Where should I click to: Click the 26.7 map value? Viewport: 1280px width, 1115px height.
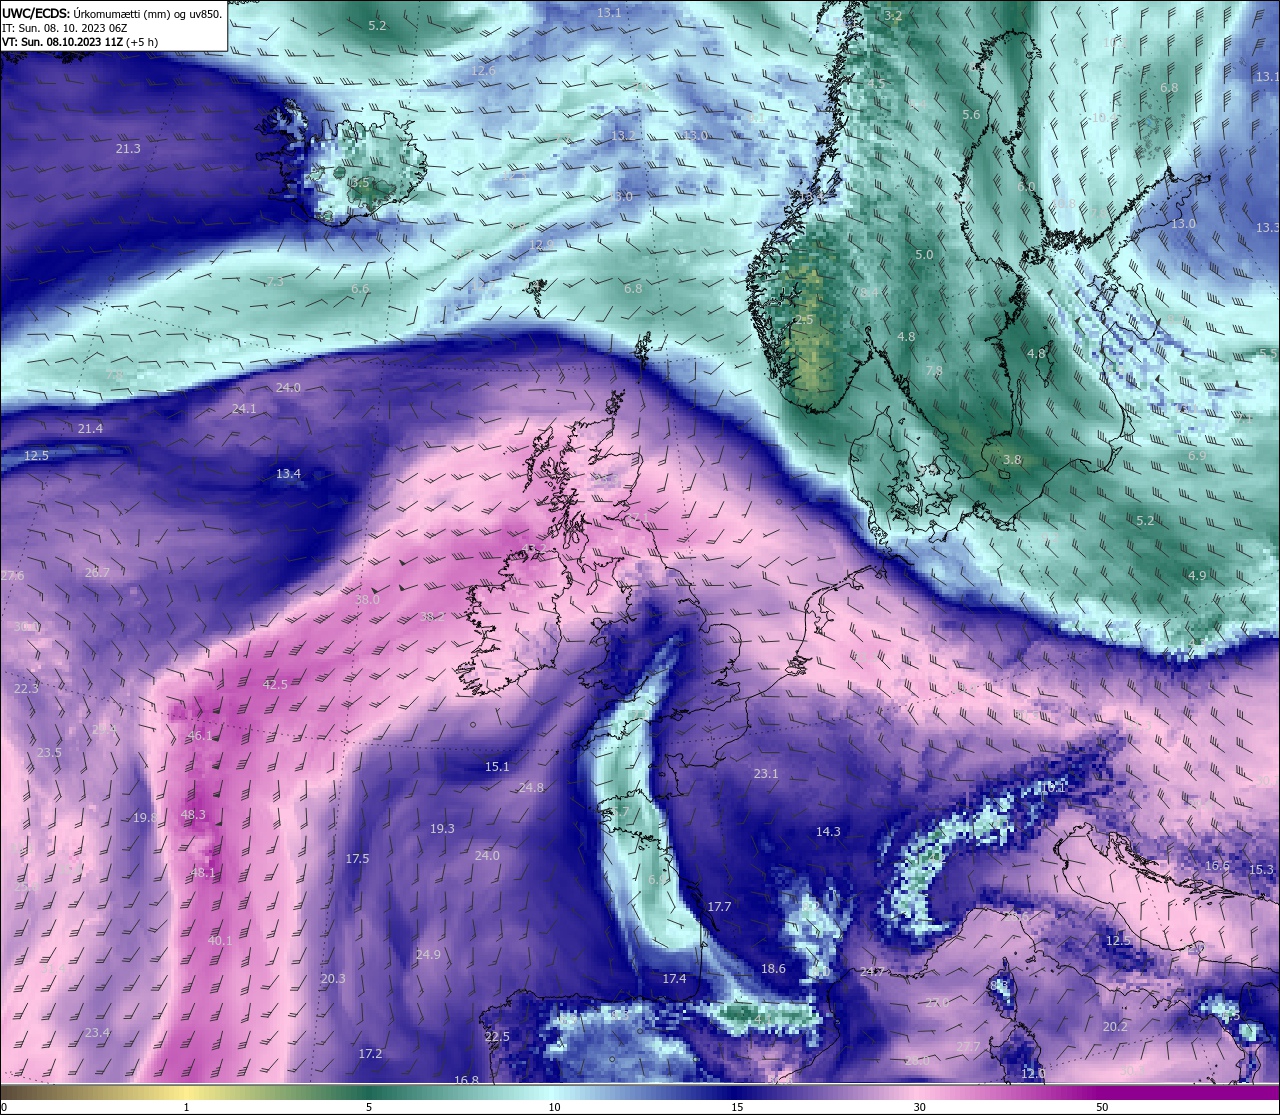click(x=97, y=573)
